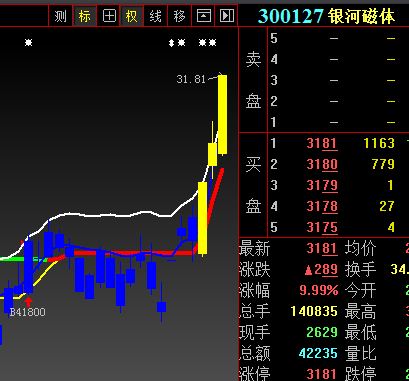Click the 31.81 high price label

point(191,79)
